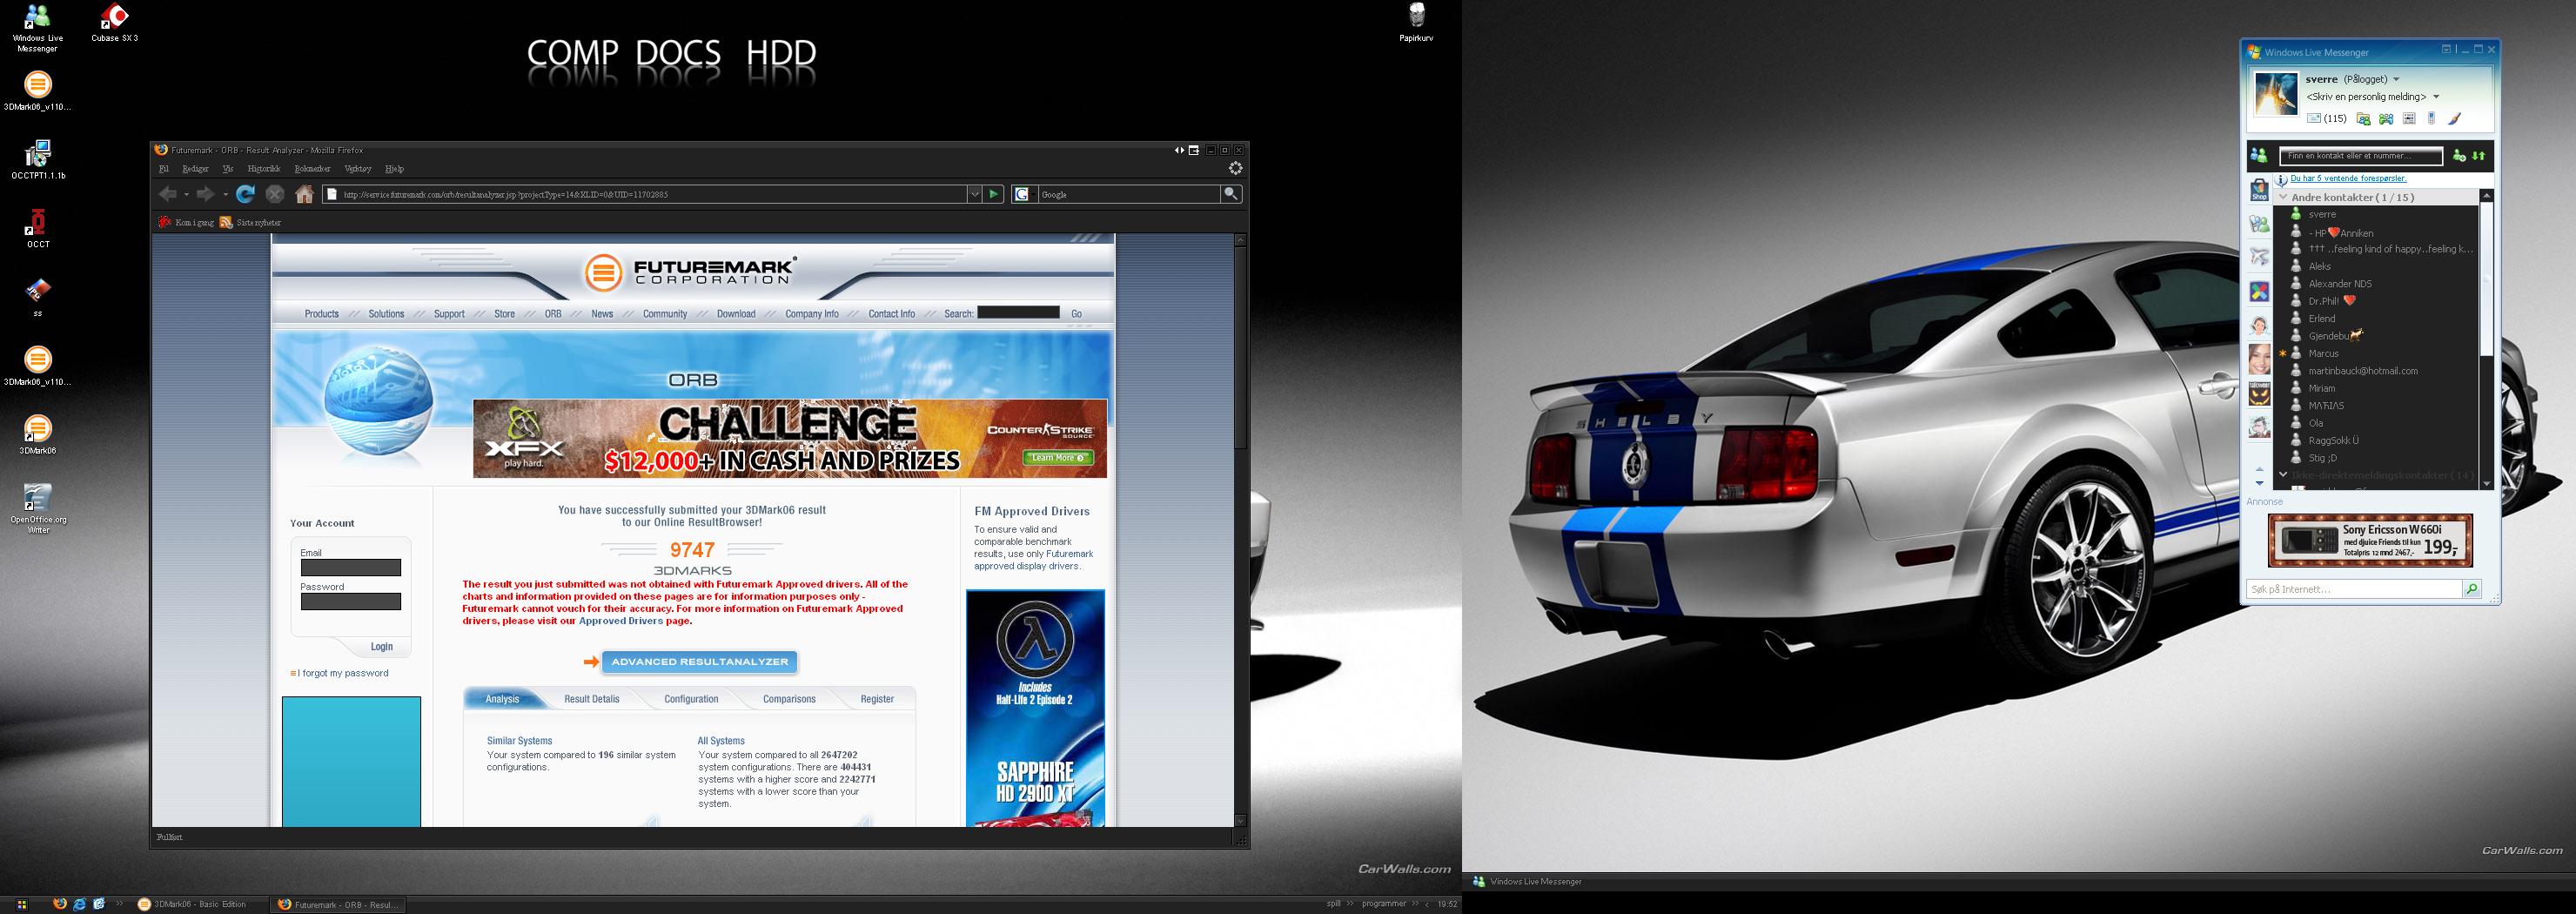Open the OCCT desktop shortcut
The width and height of the screenshot is (2576, 914).
click(38, 228)
